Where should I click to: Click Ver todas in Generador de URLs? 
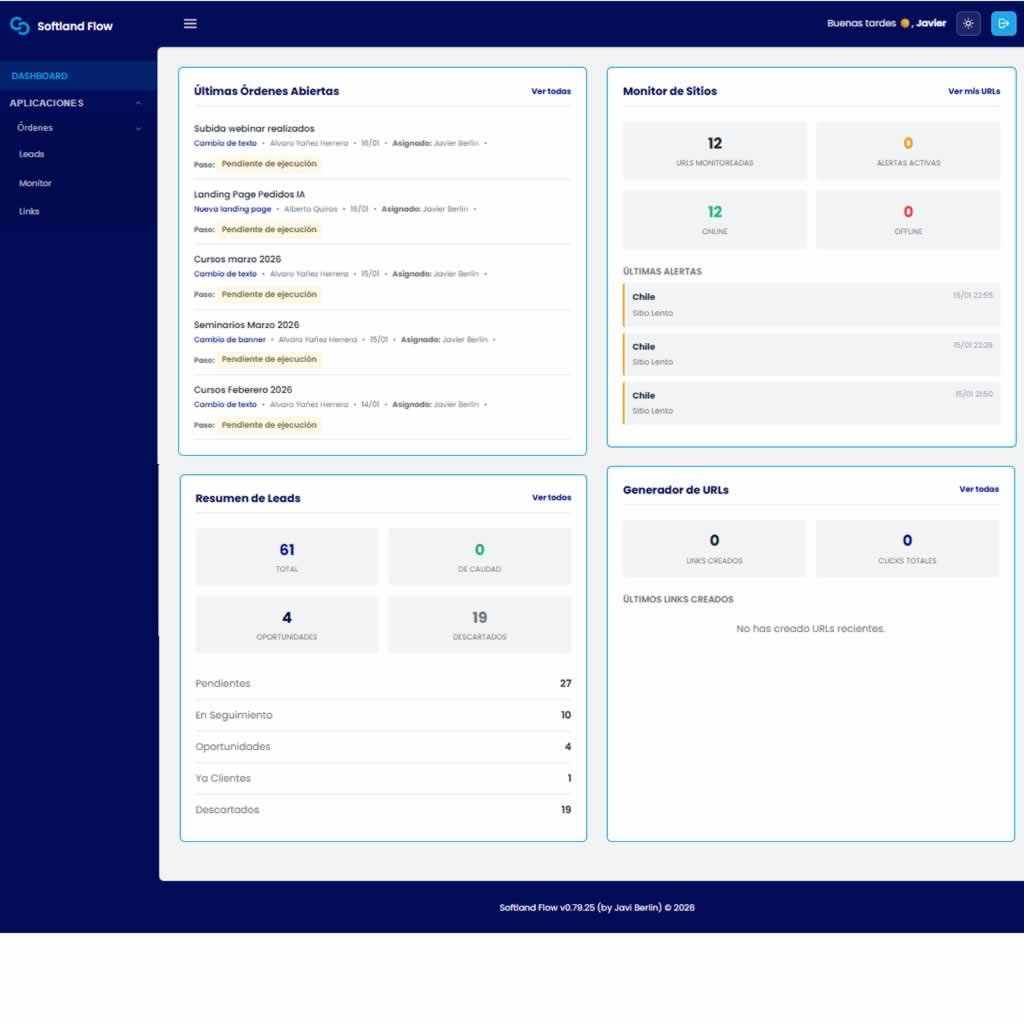click(x=978, y=489)
